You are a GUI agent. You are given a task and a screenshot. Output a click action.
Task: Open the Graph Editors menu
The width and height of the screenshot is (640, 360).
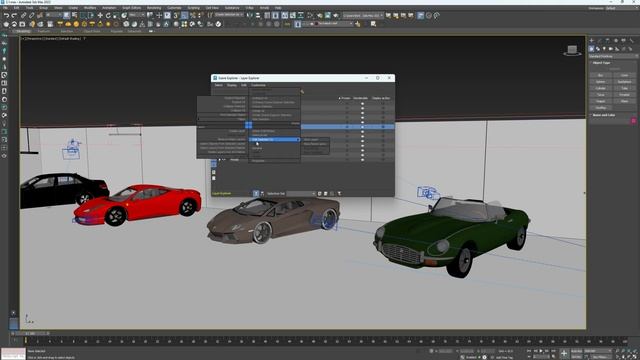pyautogui.click(x=131, y=8)
